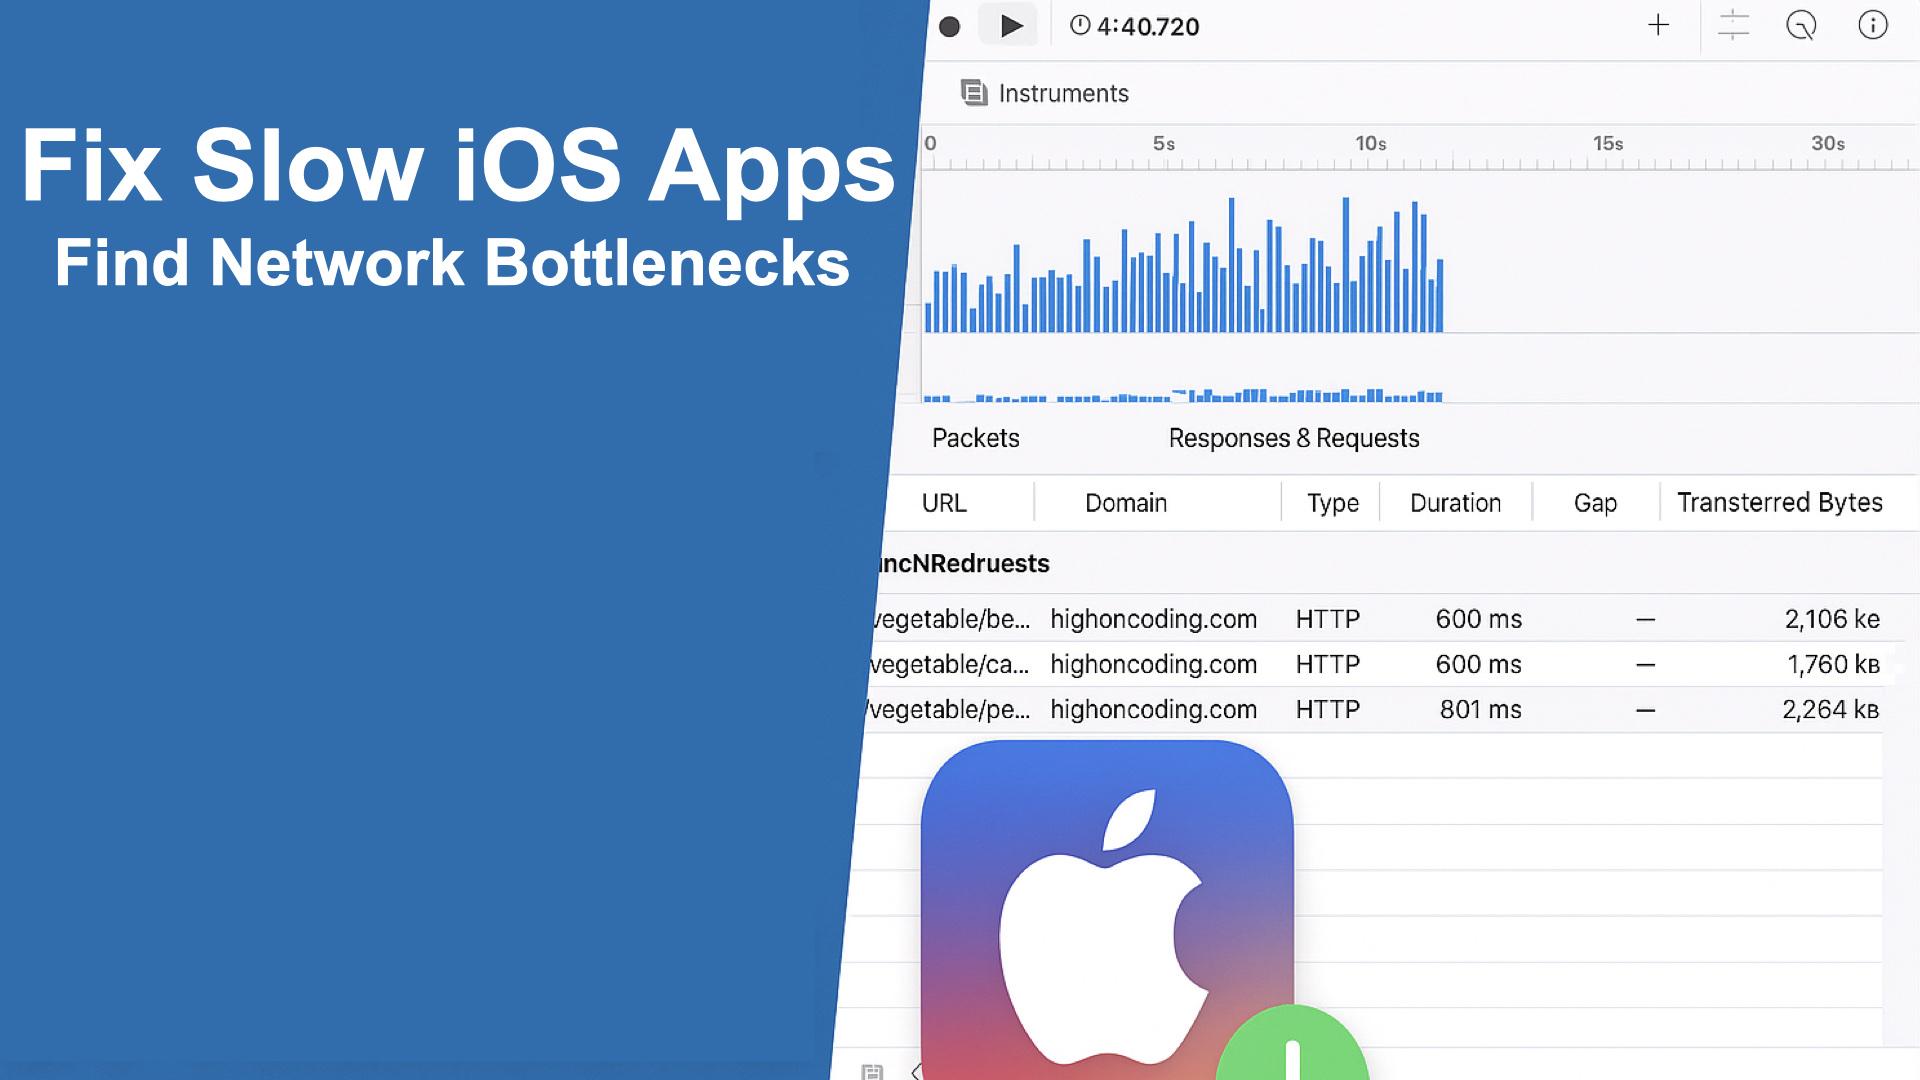Image resolution: width=1920 pixels, height=1080 pixels.
Task: Click the small document icon at bottom left
Action: tap(872, 1071)
